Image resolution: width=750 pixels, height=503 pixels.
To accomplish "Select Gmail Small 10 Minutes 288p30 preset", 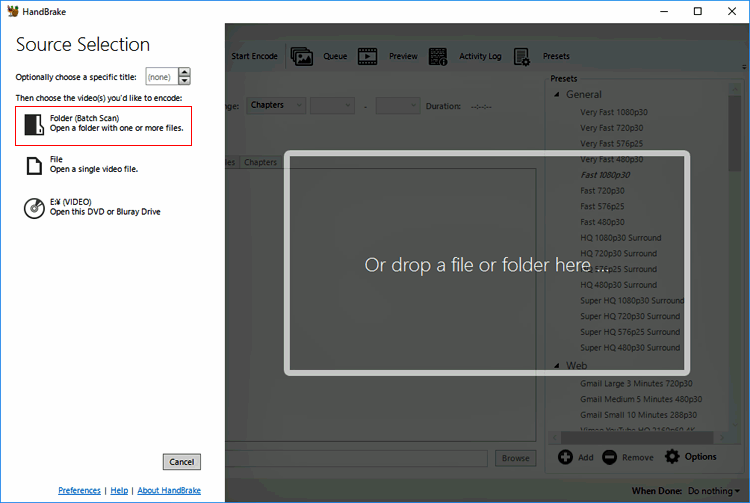I will [639, 415].
